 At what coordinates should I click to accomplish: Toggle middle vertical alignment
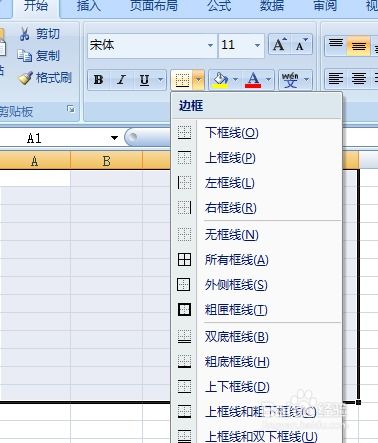pos(359,45)
